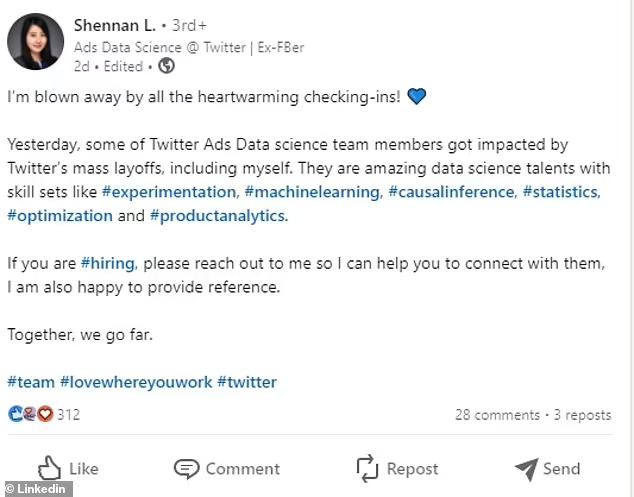Viewport: 634px width, 497px height.
Task: View the 28 comments link
Action: 497,414
